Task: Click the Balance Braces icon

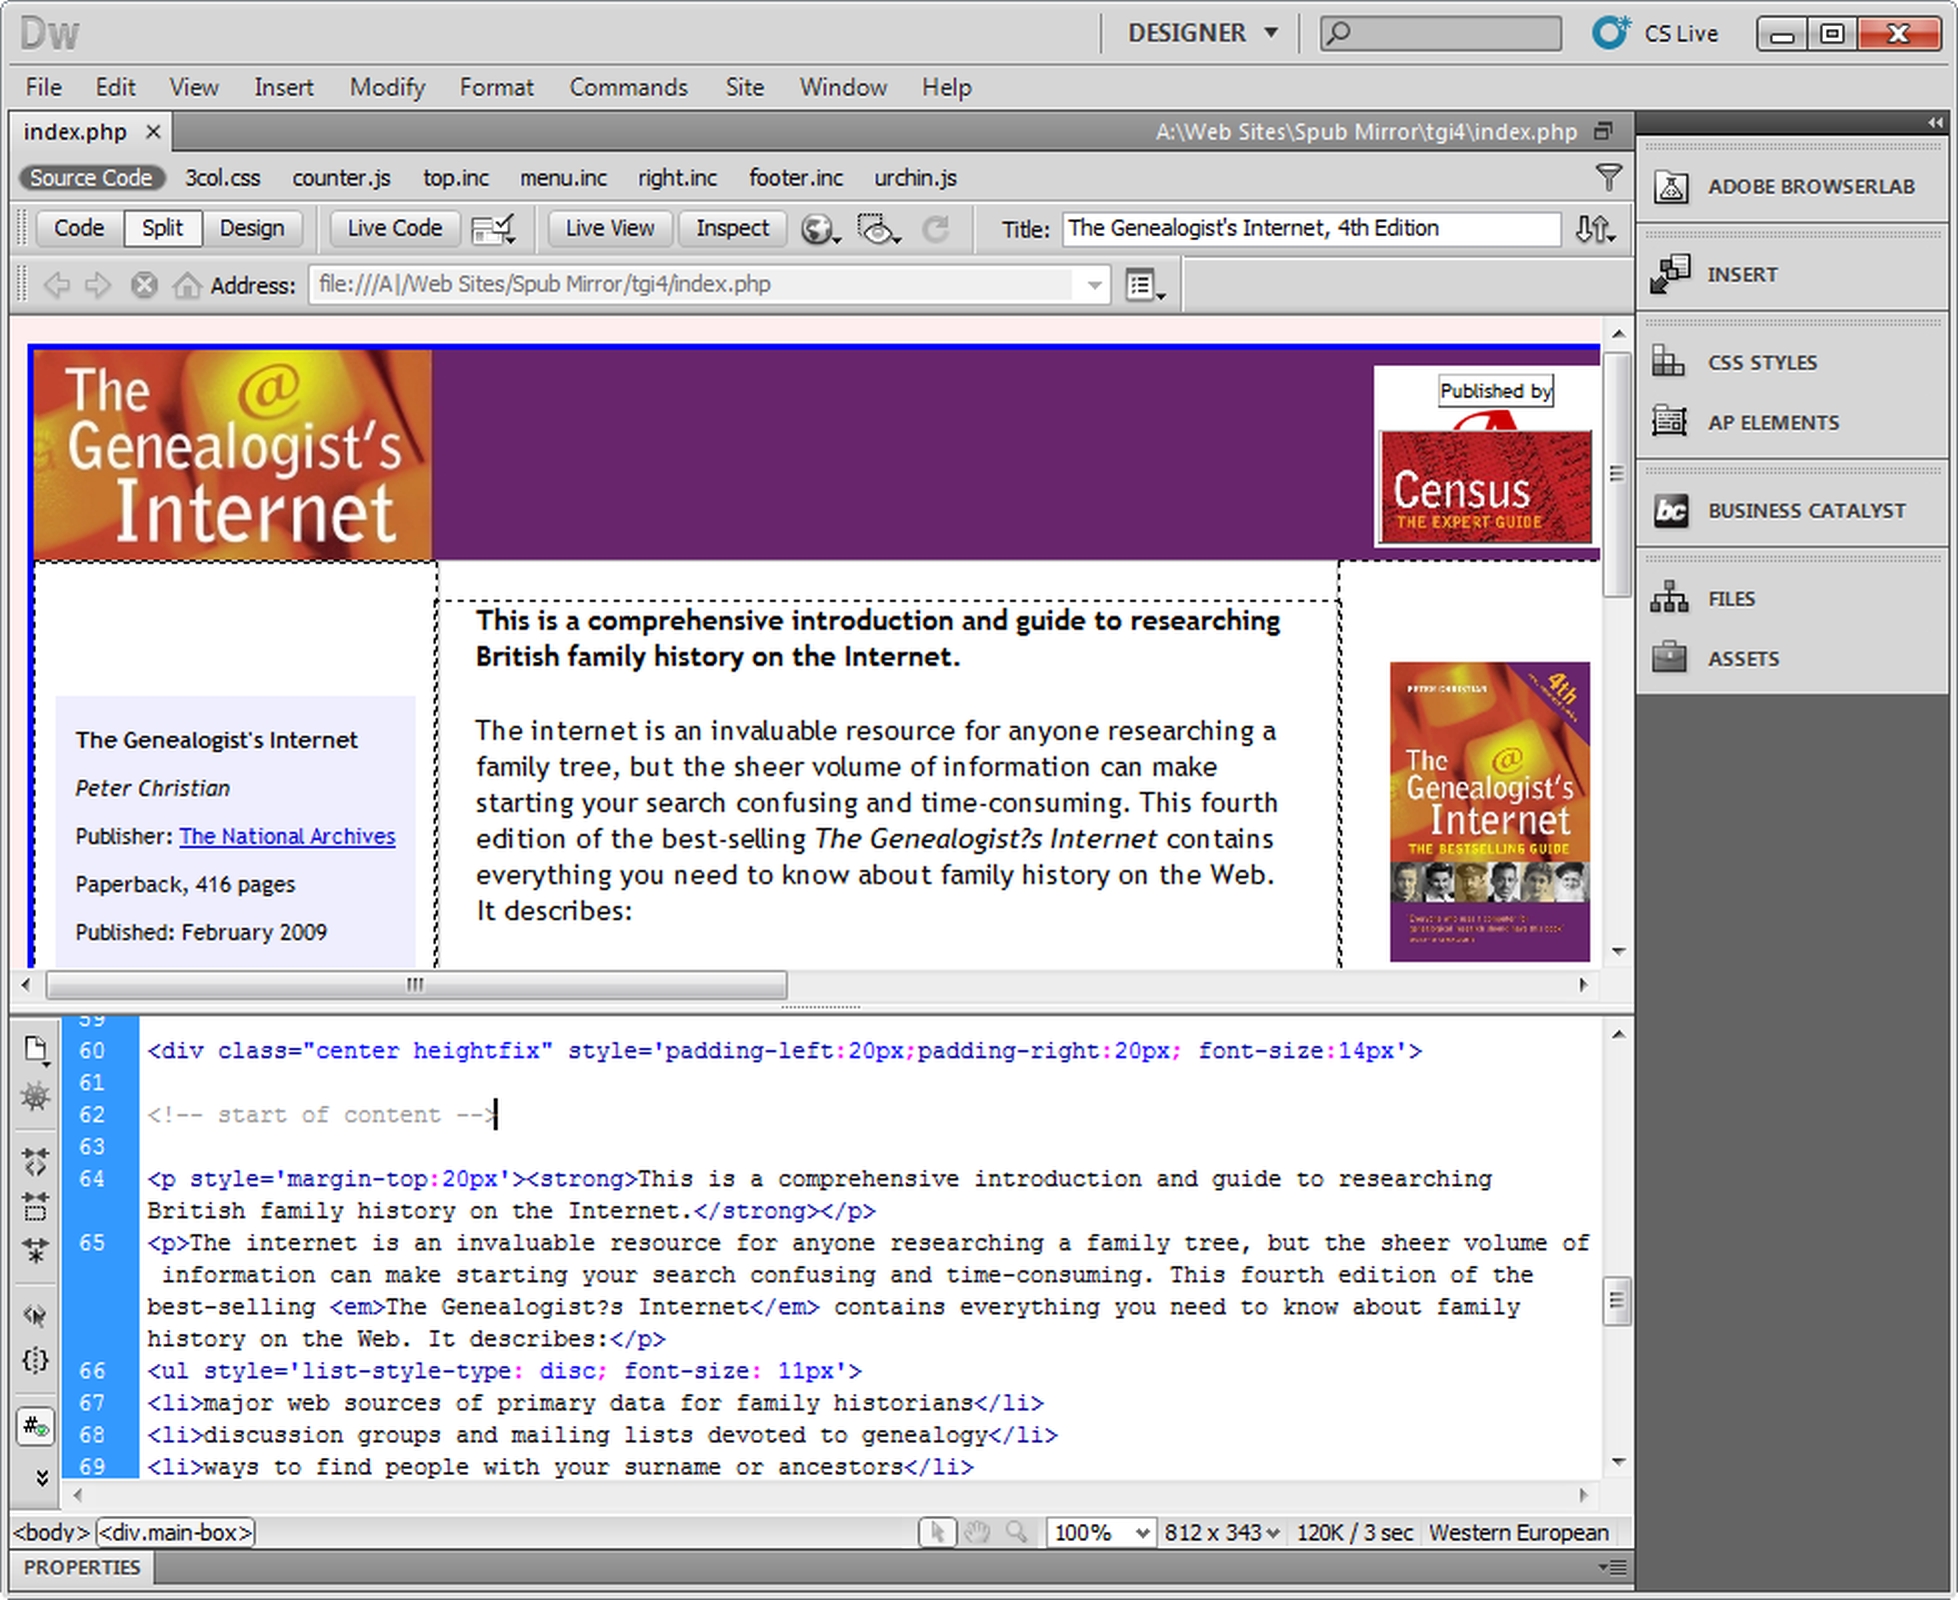Action: [35, 1360]
